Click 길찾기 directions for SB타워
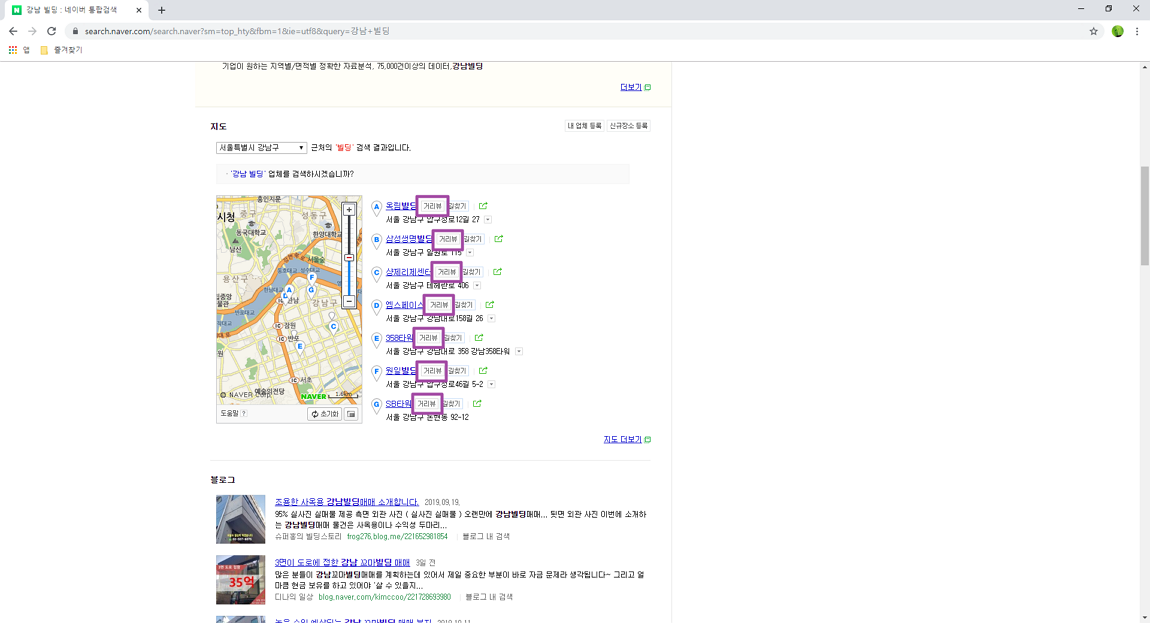 (x=453, y=404)
